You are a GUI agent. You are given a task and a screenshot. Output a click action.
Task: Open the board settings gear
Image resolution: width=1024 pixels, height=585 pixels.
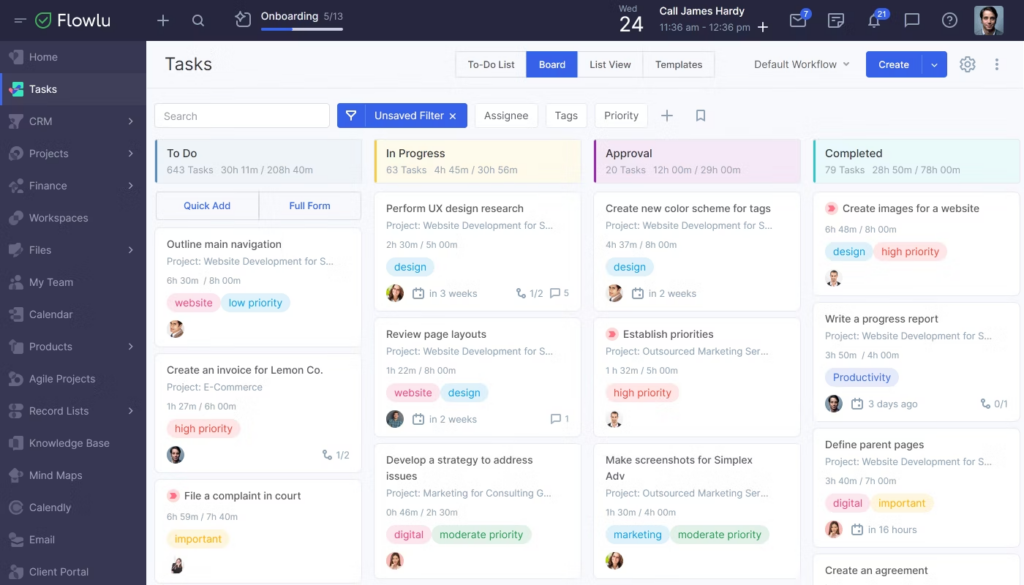pos(967,64)
